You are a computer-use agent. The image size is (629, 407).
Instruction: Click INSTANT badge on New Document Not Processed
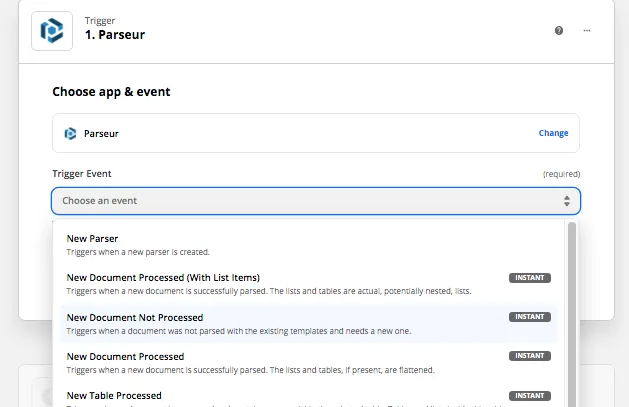coord(529,317)
